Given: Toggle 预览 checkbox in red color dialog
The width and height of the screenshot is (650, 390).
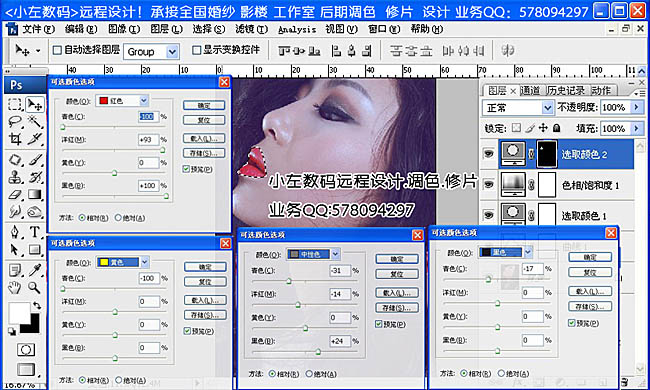Looking at the screenshot, I should tap(186, 169).
